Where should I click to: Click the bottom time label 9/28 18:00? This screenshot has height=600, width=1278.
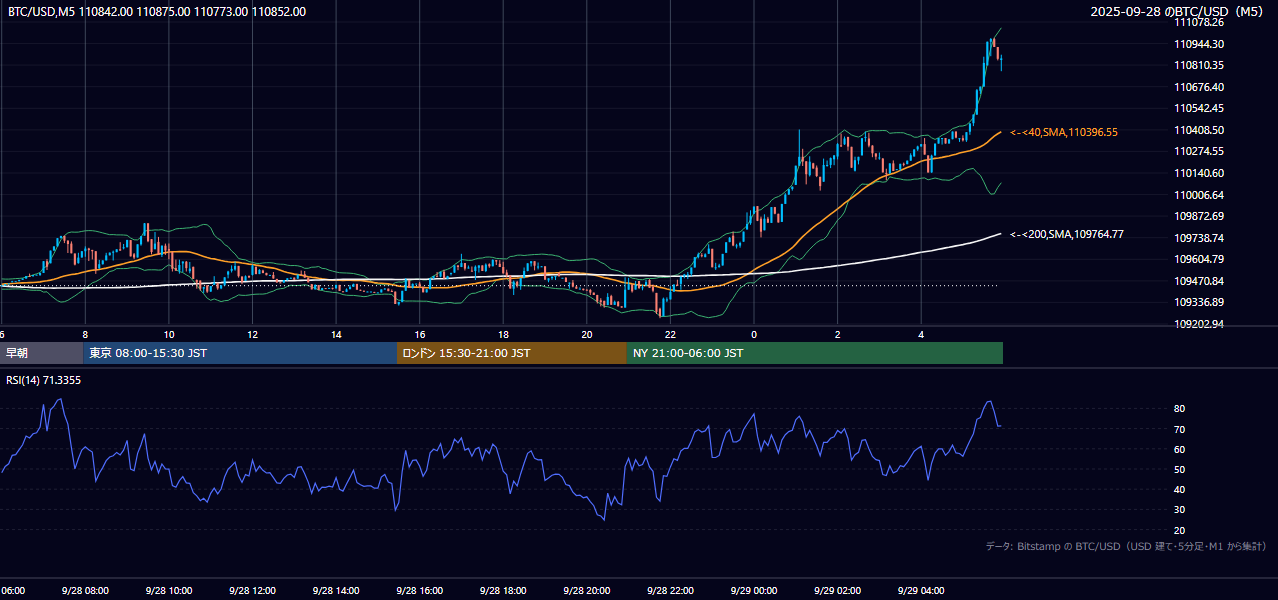click(x=503, y=591)
